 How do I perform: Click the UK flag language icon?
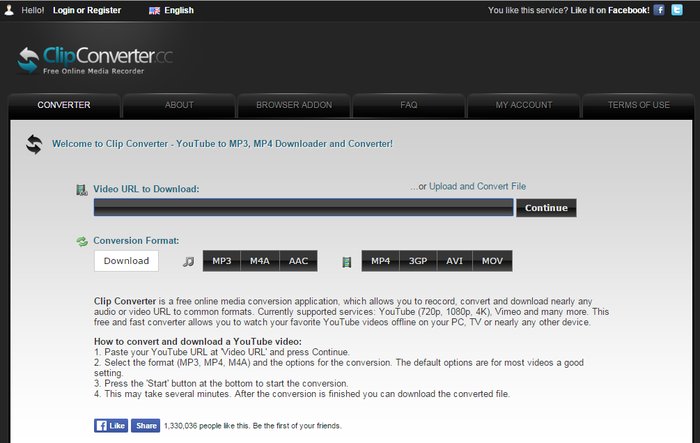pos(155,11)
